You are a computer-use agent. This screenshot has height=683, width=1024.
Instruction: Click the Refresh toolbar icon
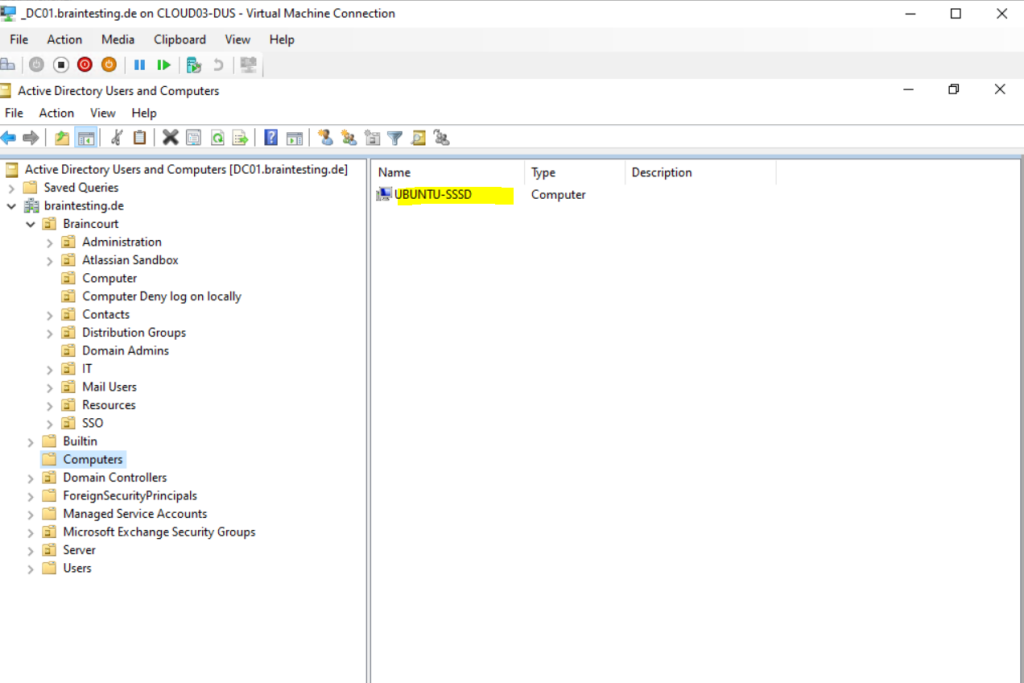(x=217, y=138)
